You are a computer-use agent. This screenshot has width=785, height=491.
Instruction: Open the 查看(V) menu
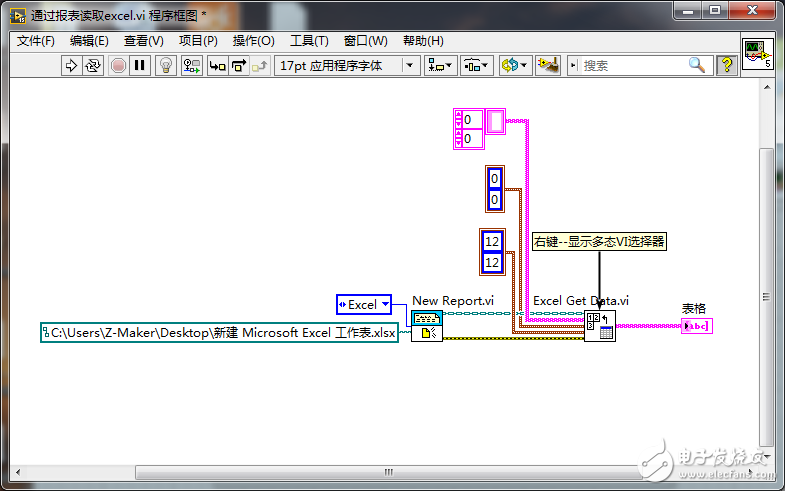pyautogui.click(x=144, y=41)
